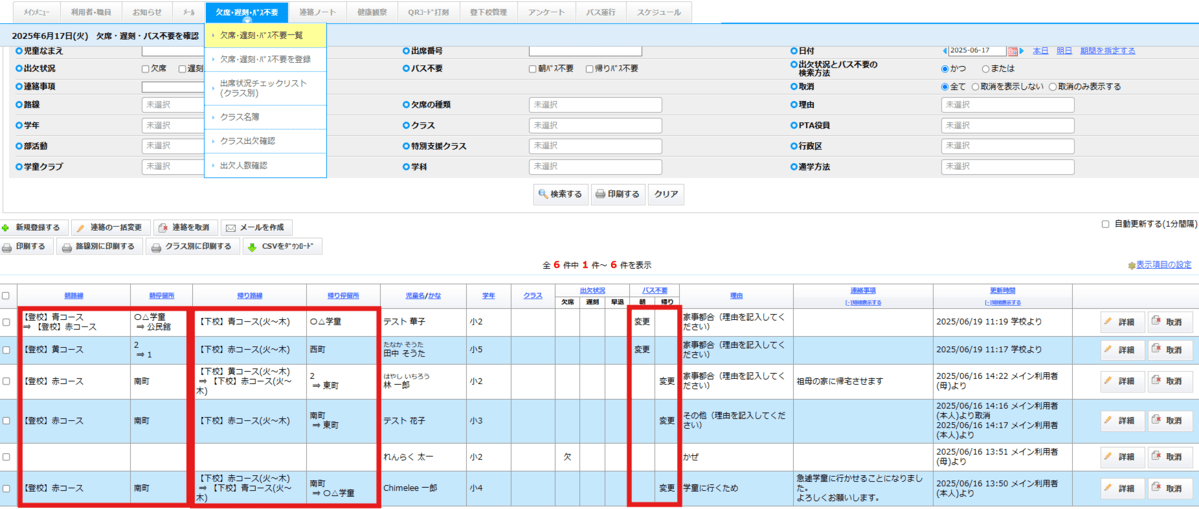Screen dimensions: 1199x509
Task: Sort by 更新時間 column header
Action: tap(1002, 290)
